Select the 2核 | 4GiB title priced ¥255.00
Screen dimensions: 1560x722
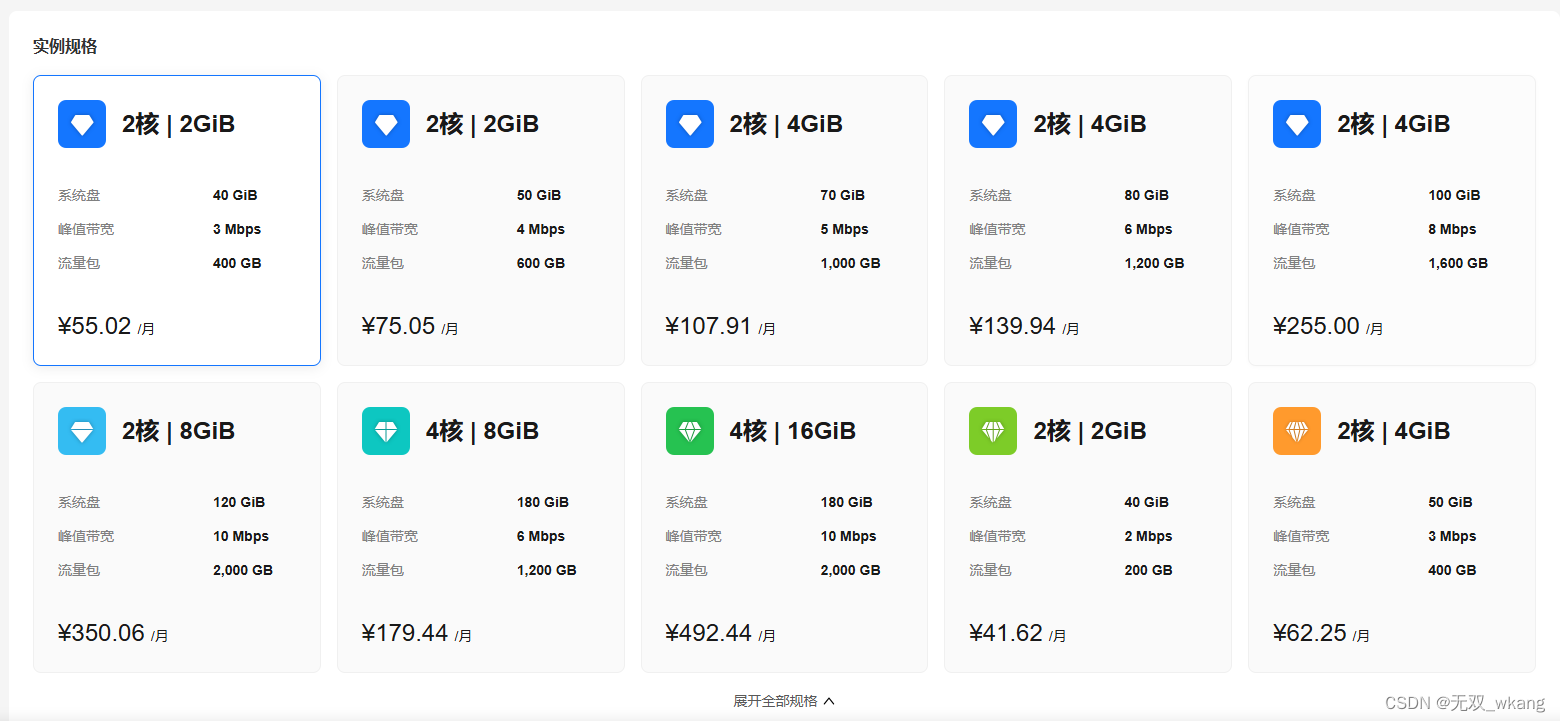point(1394,124)
